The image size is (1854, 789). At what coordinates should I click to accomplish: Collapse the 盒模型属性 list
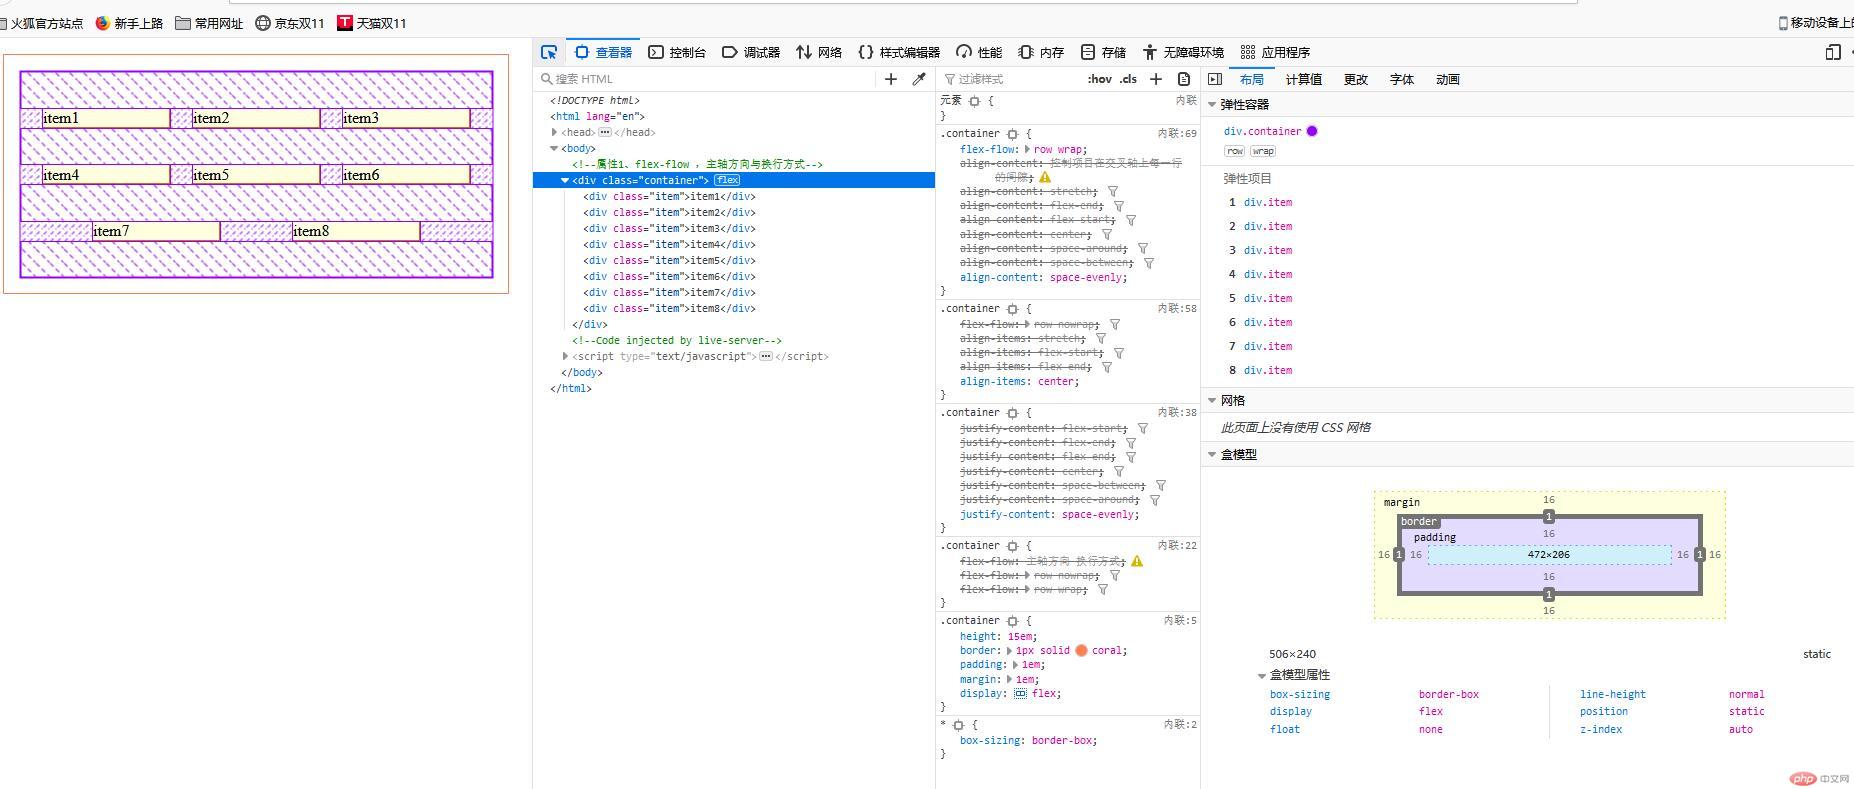1262,675
